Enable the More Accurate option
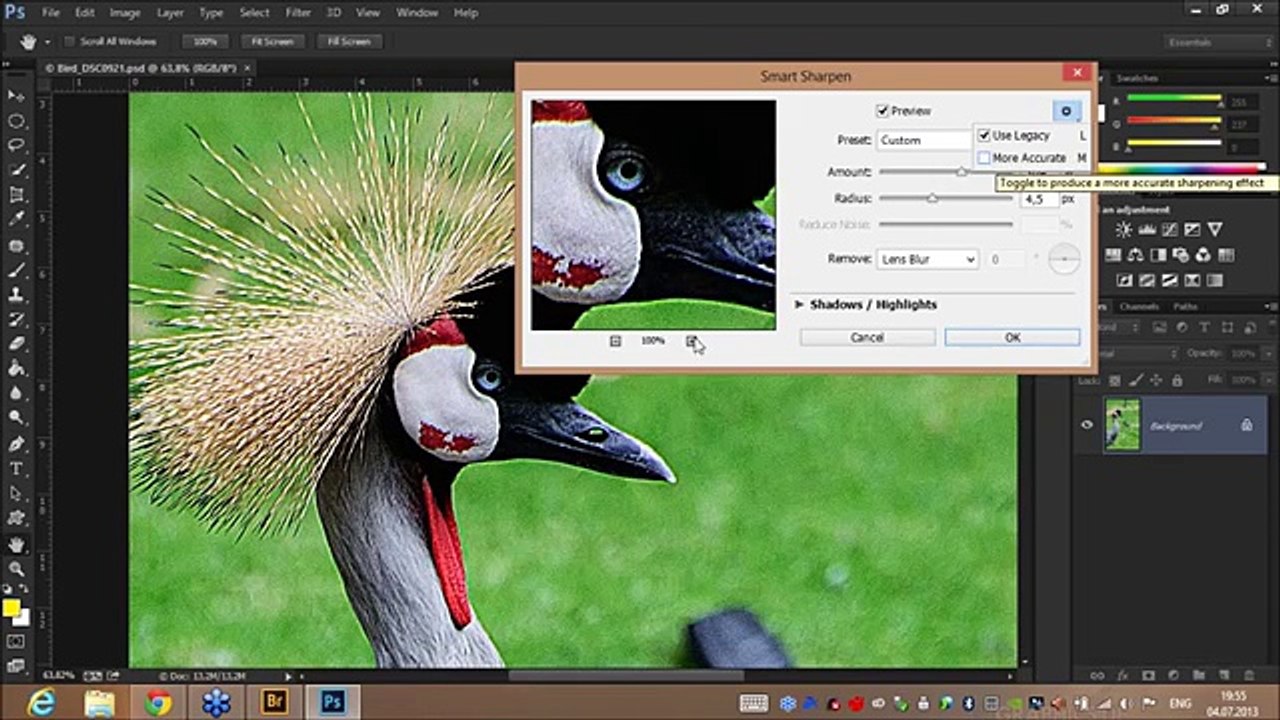Viewport: 1280px width, 720px height. (984, 158)
